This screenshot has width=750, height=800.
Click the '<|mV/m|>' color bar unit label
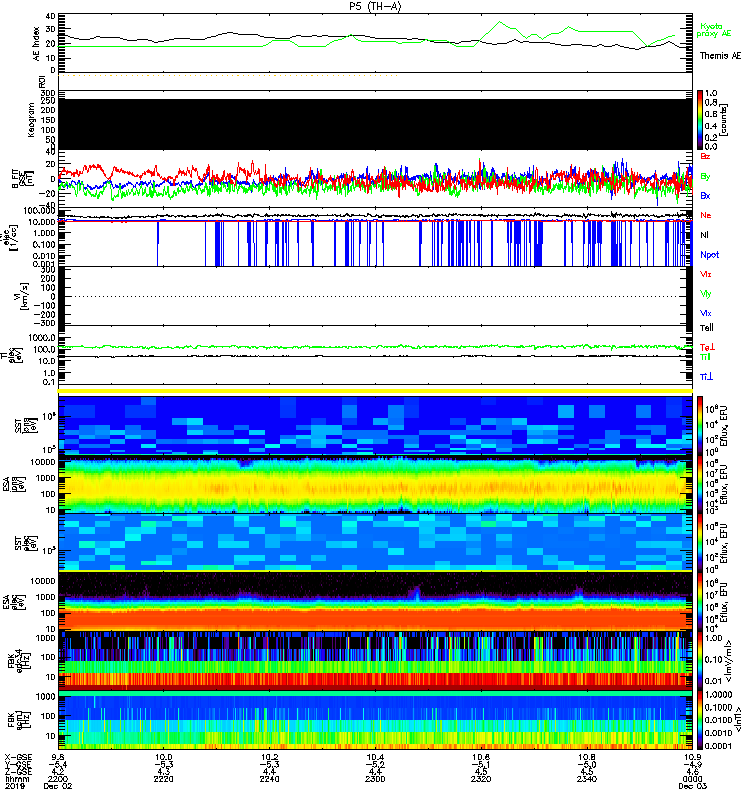(730, 661)
